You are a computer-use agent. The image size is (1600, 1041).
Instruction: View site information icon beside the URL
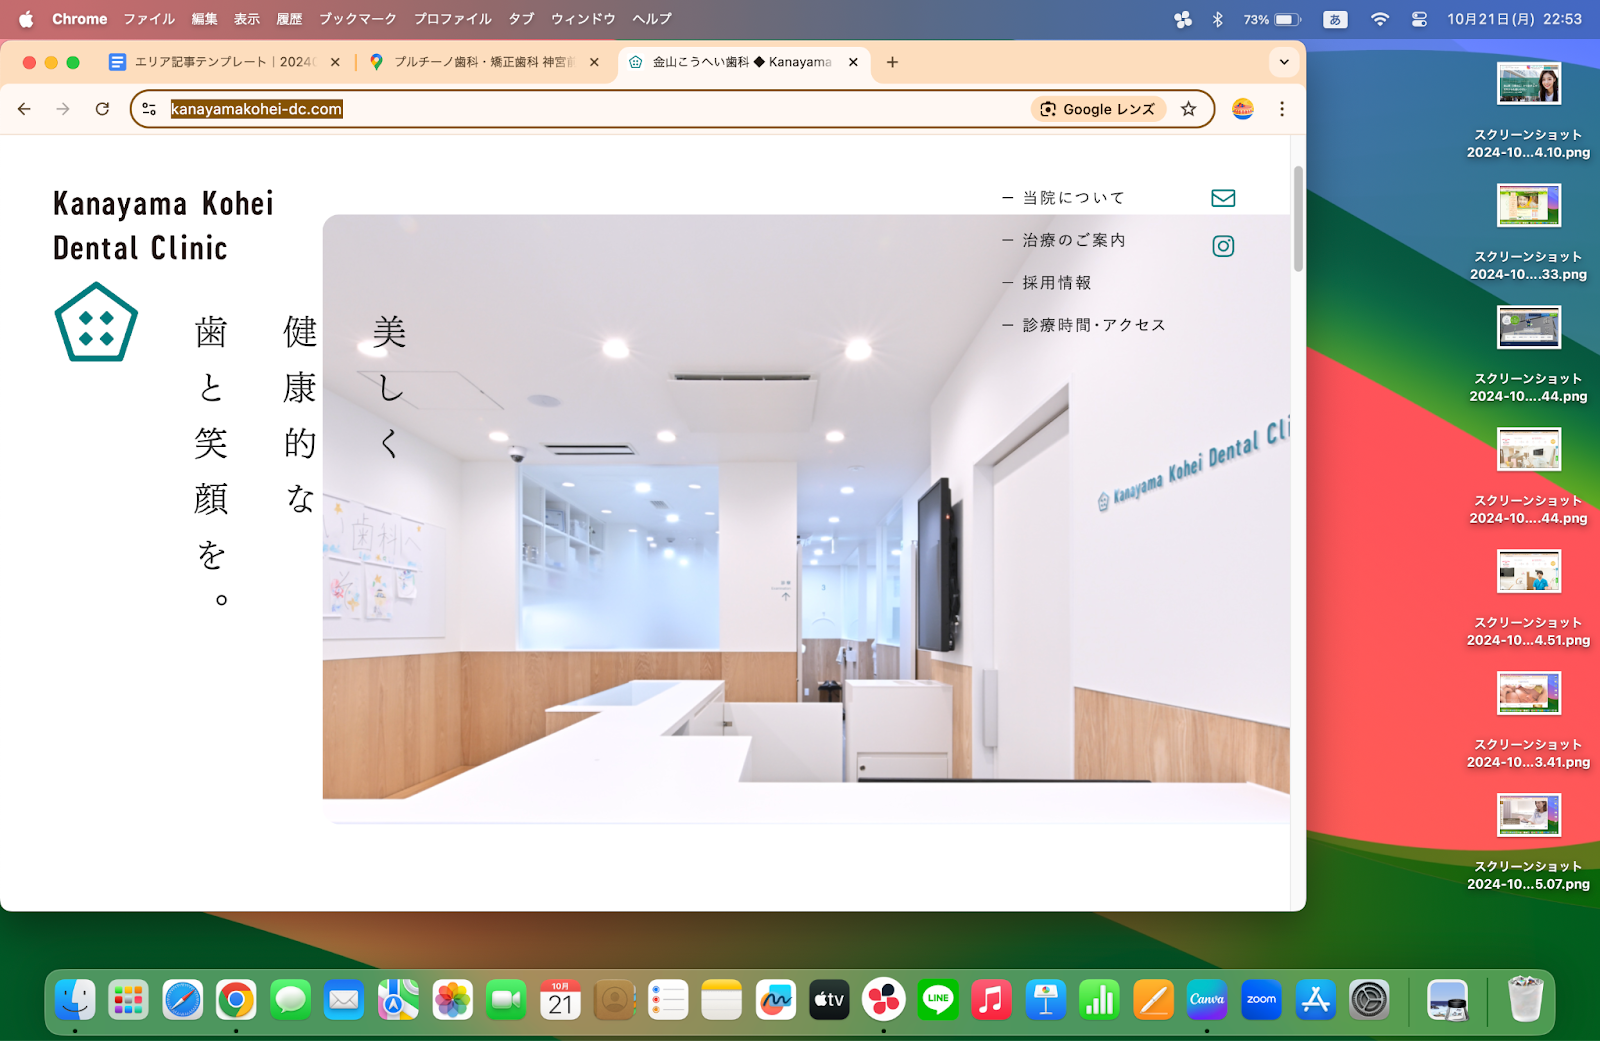(x=149, y=109)
